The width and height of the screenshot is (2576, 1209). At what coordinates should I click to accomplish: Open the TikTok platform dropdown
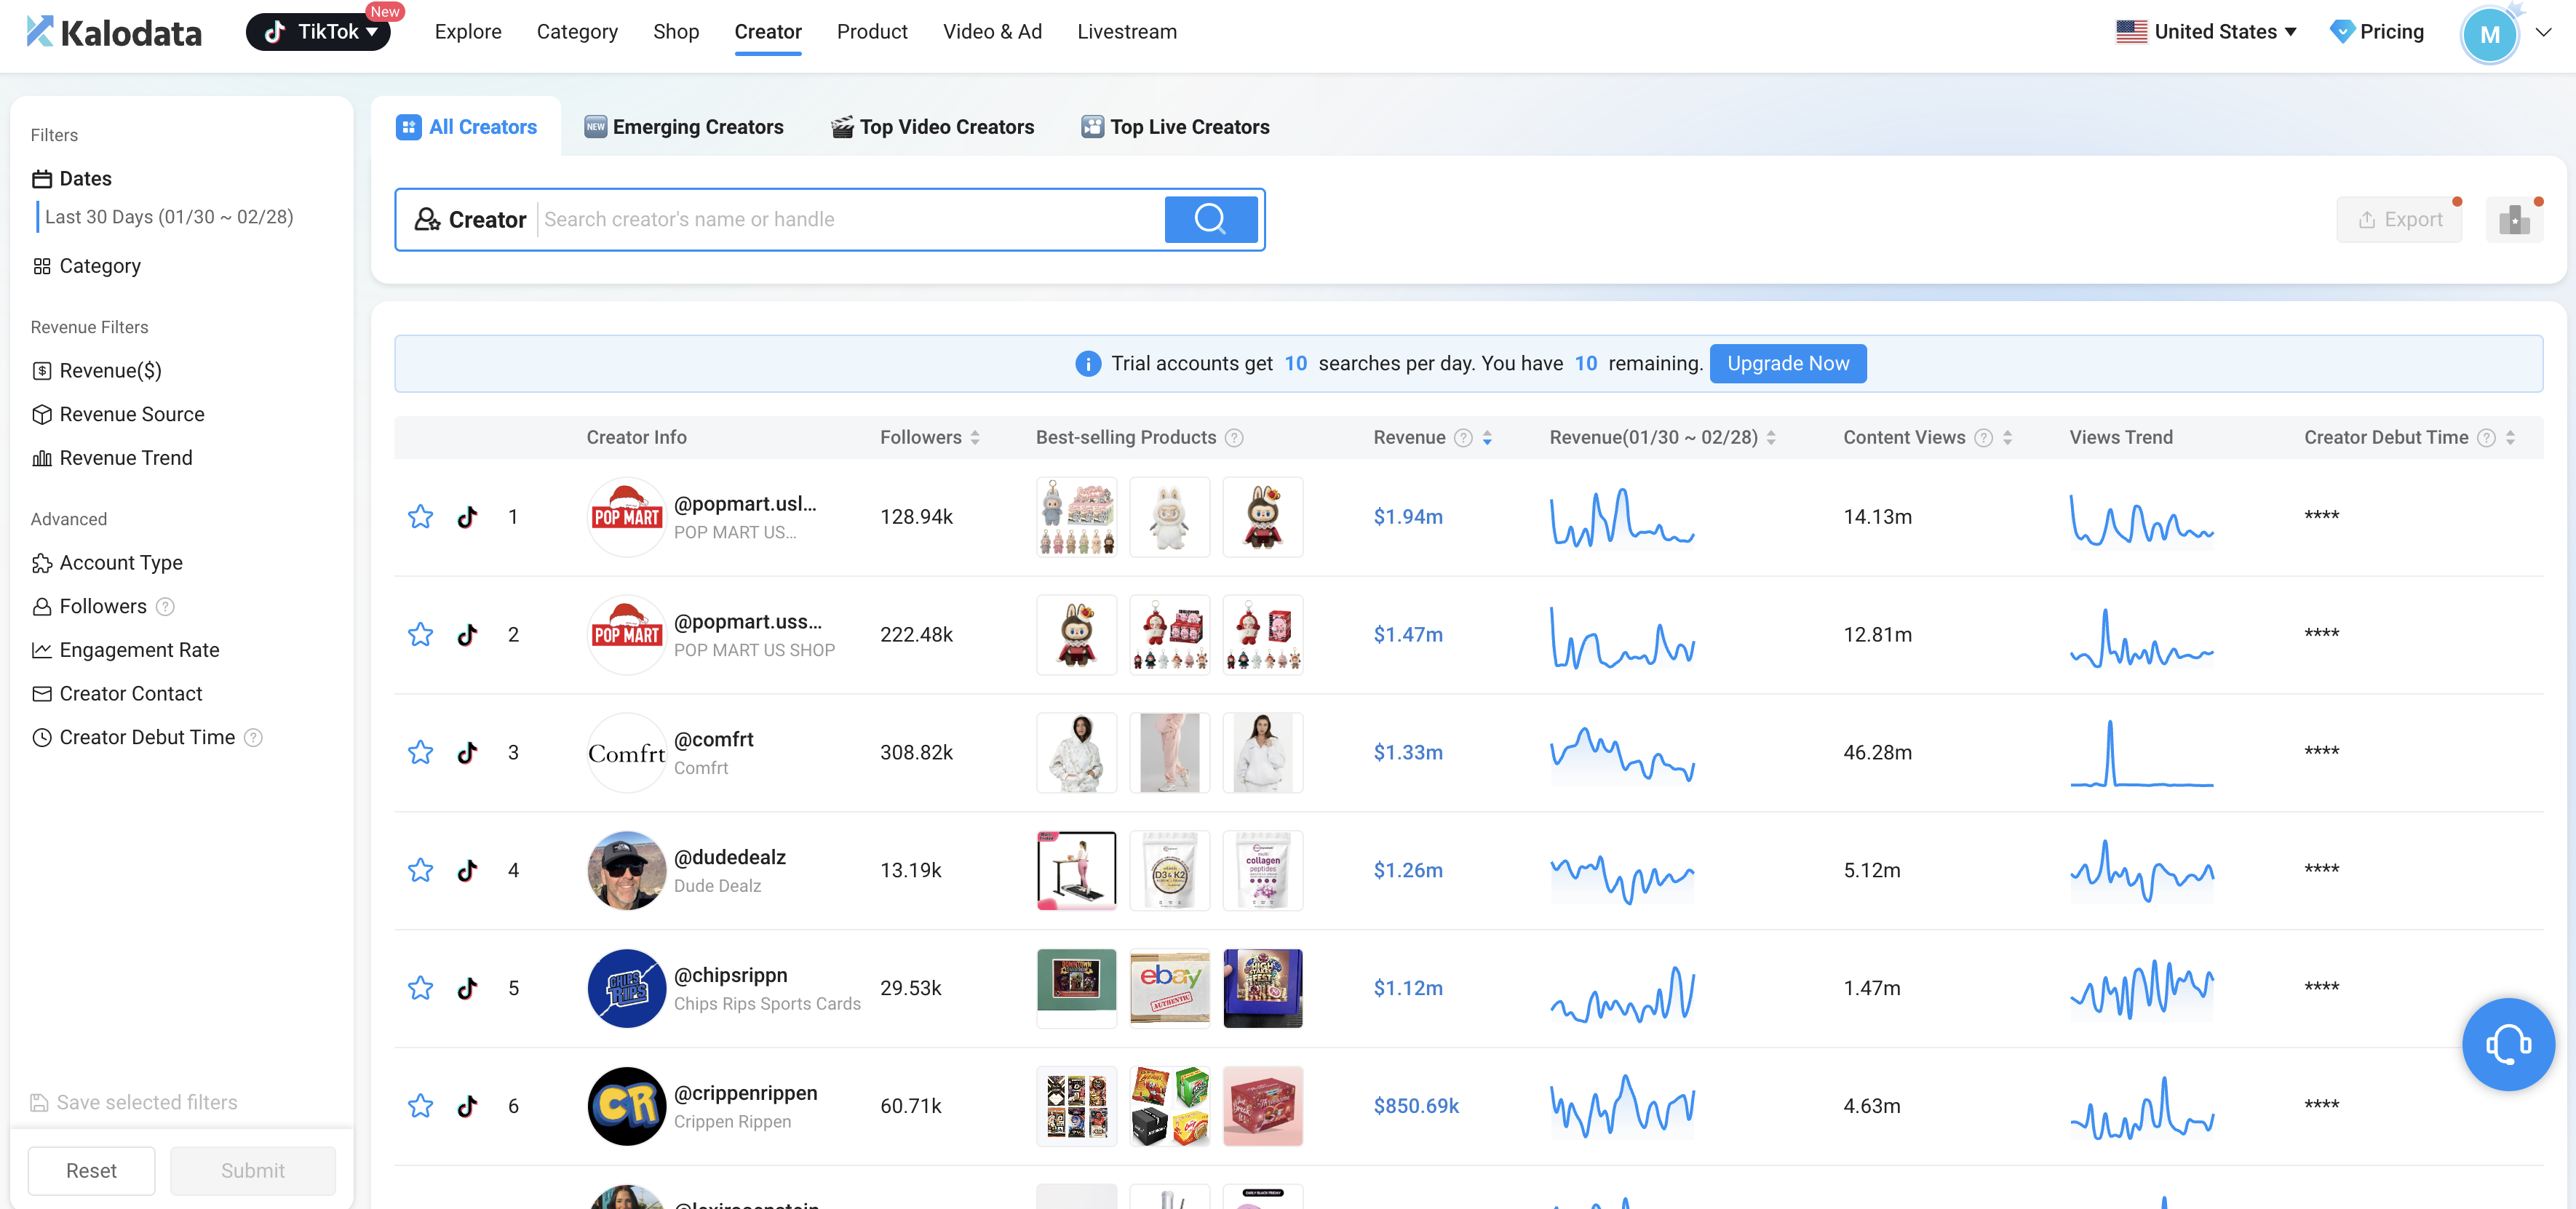(319, 32)
